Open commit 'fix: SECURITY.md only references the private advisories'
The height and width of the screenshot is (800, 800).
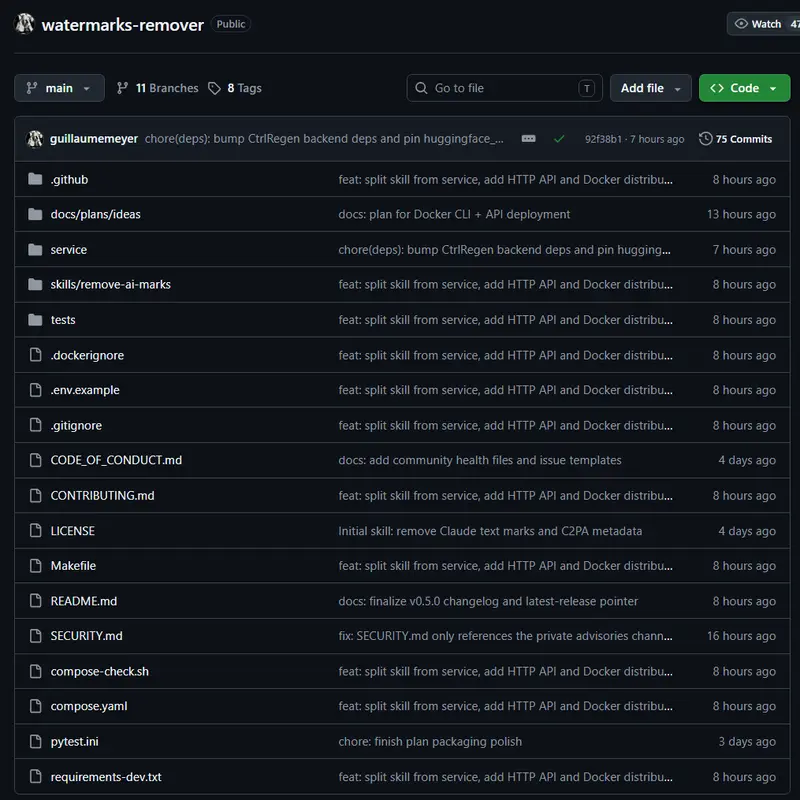(505, 636)
